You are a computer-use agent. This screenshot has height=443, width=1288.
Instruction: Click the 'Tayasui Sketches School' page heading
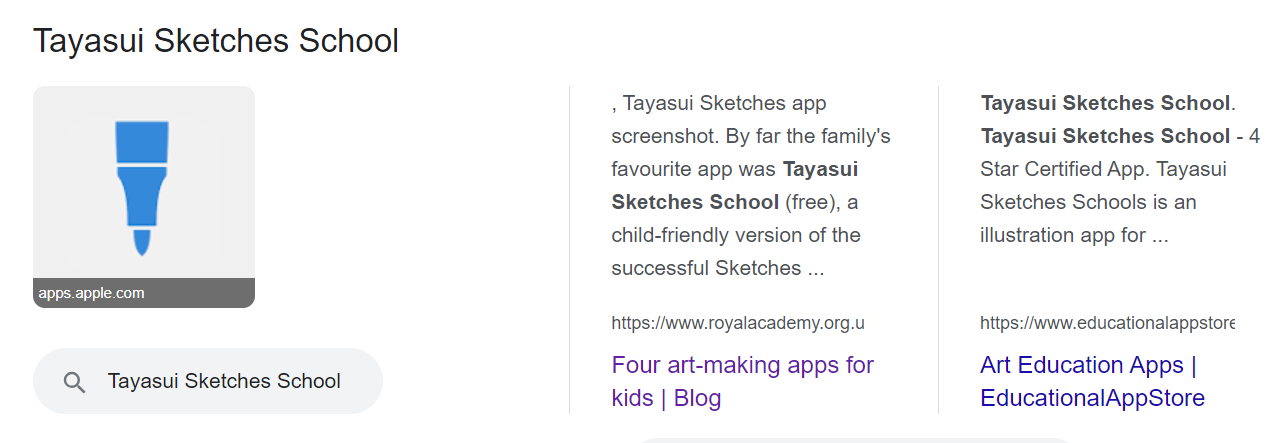pos(216,41)
